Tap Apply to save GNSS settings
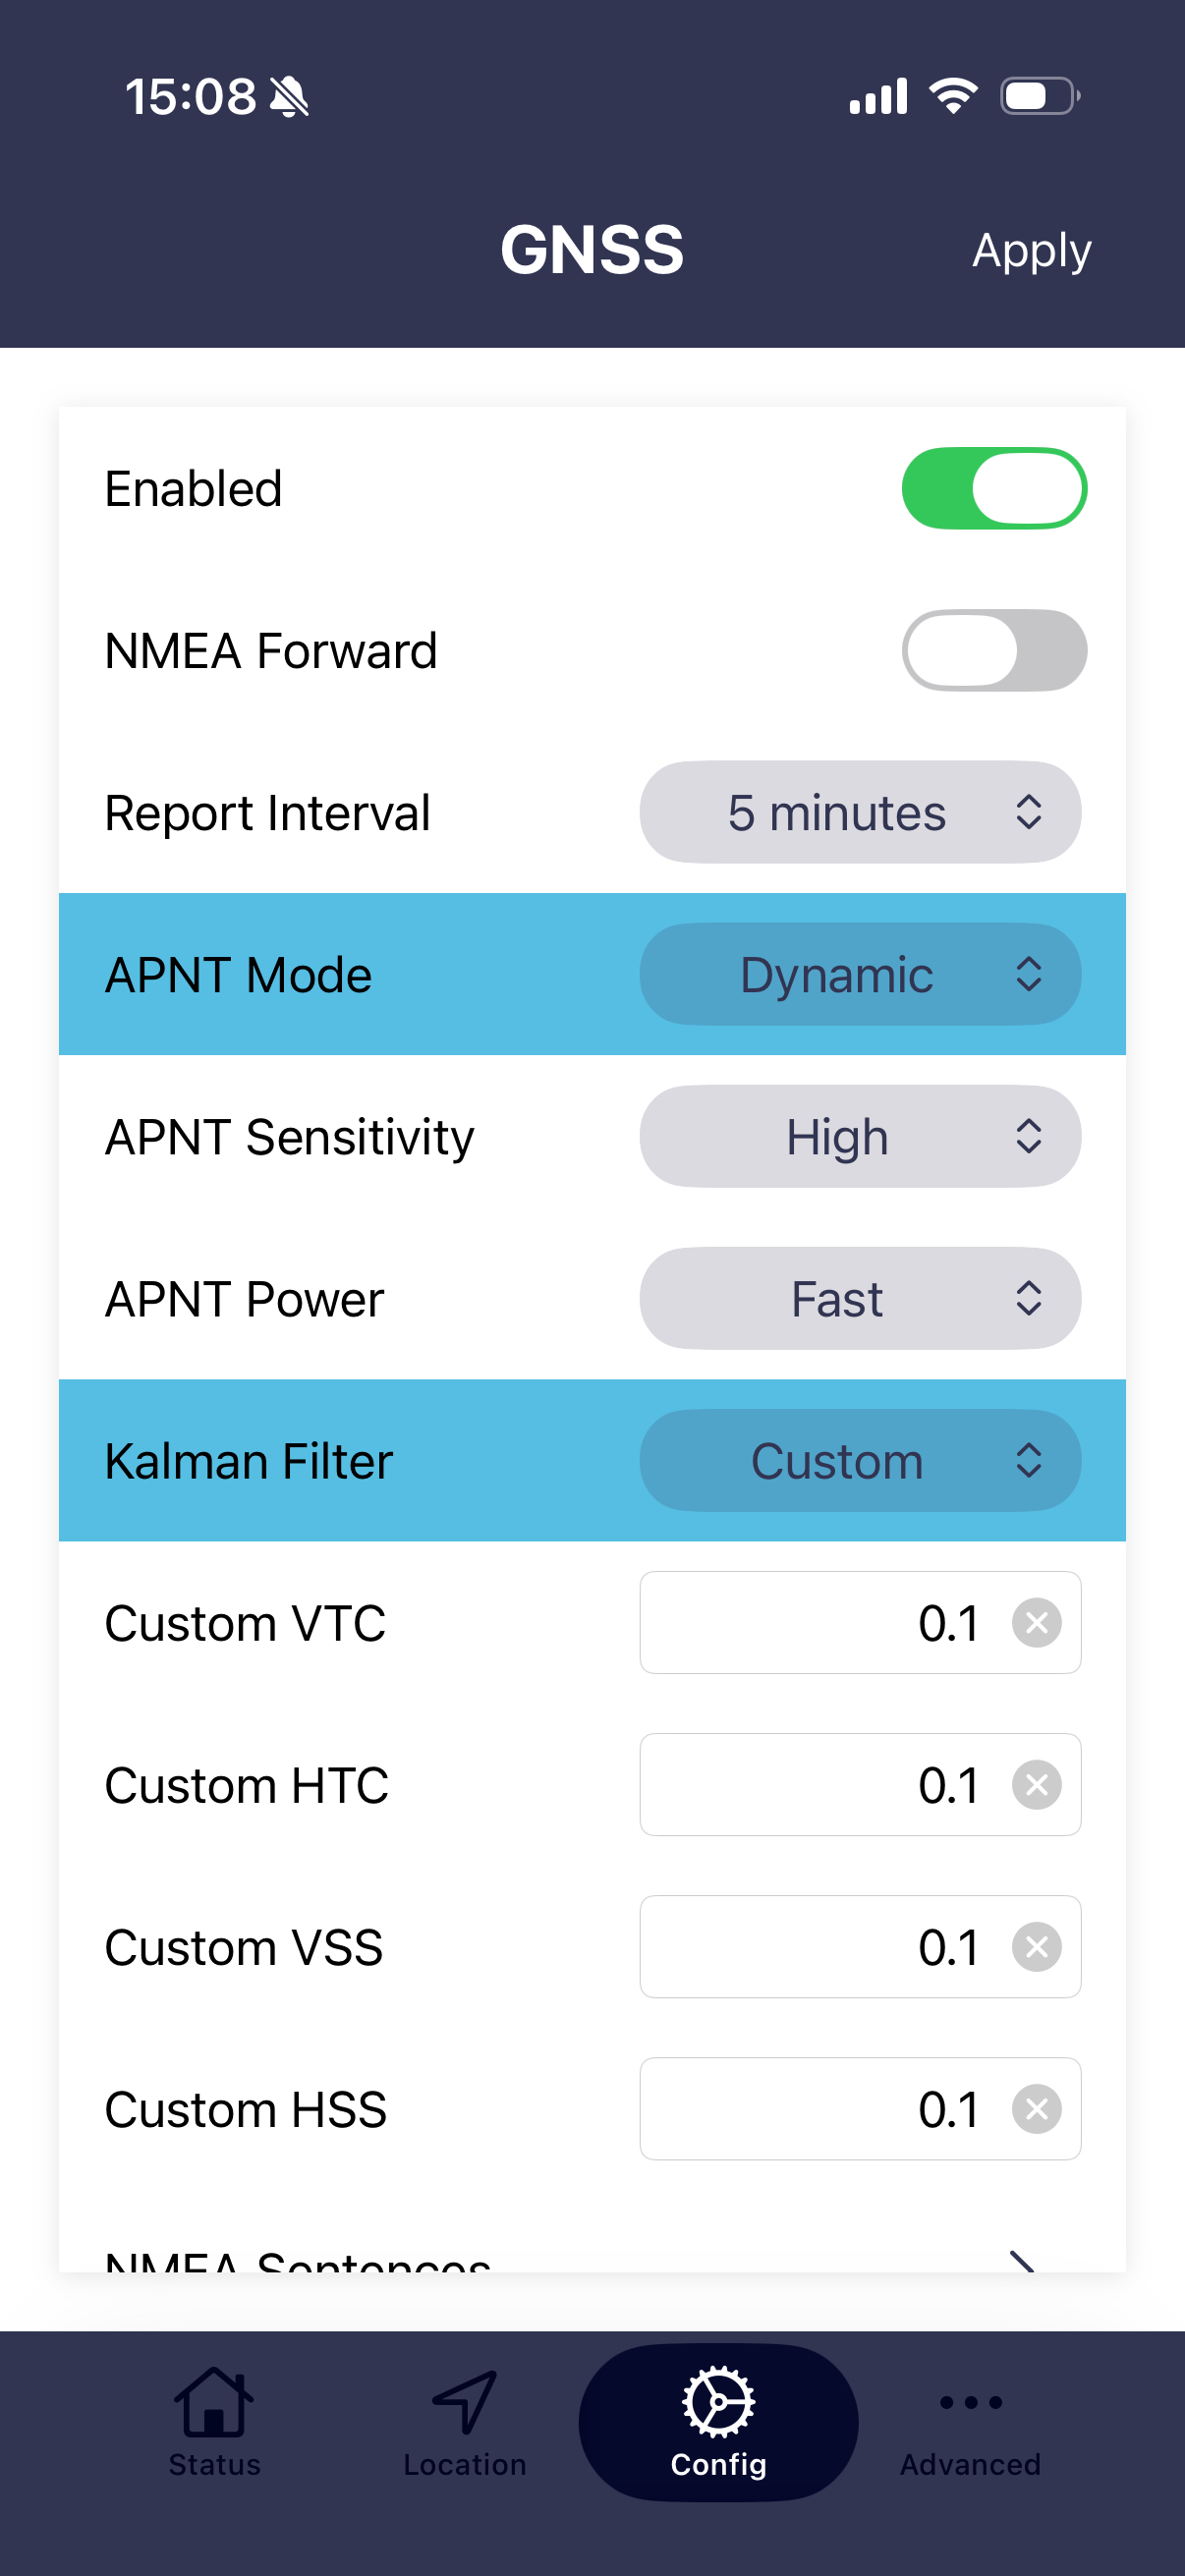This screenshot has height=2576, width=1185. point(1031,250)
